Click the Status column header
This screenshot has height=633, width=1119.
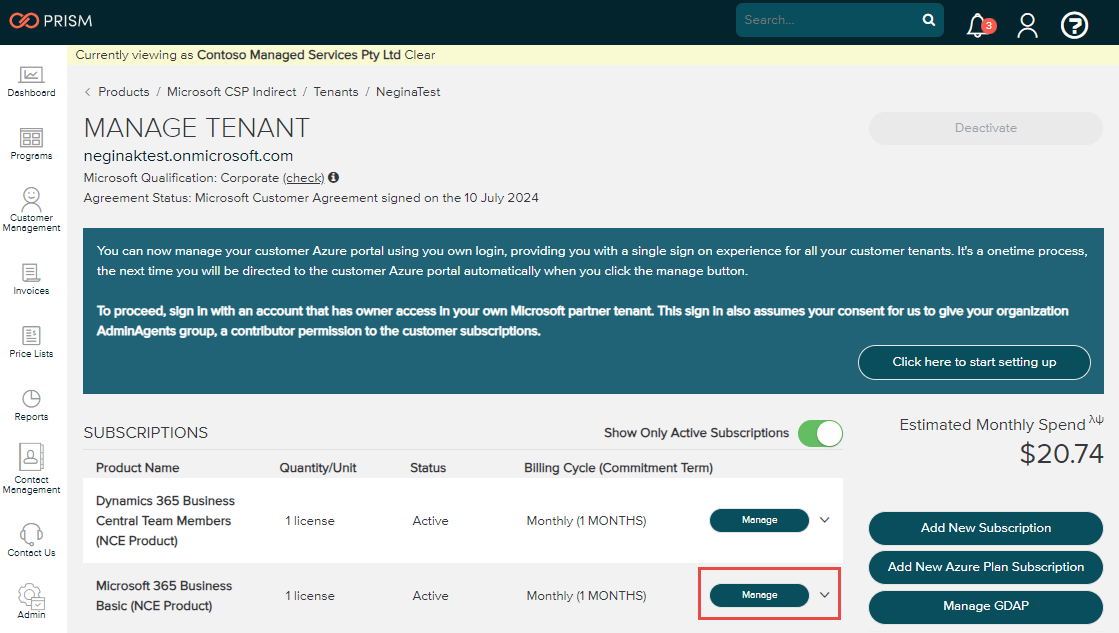[x=428, y=468]
